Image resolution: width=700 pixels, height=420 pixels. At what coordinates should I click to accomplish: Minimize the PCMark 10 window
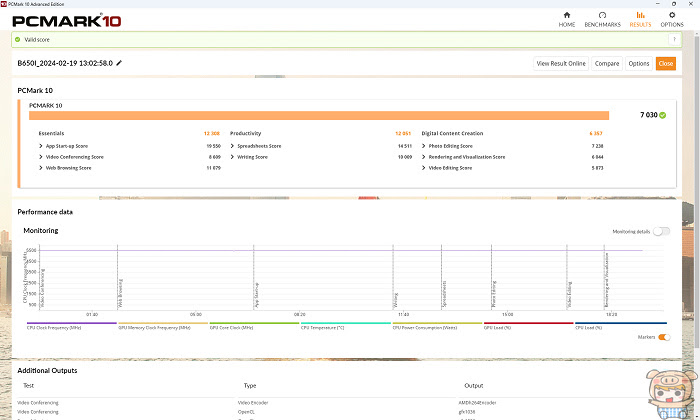point(658,4)
